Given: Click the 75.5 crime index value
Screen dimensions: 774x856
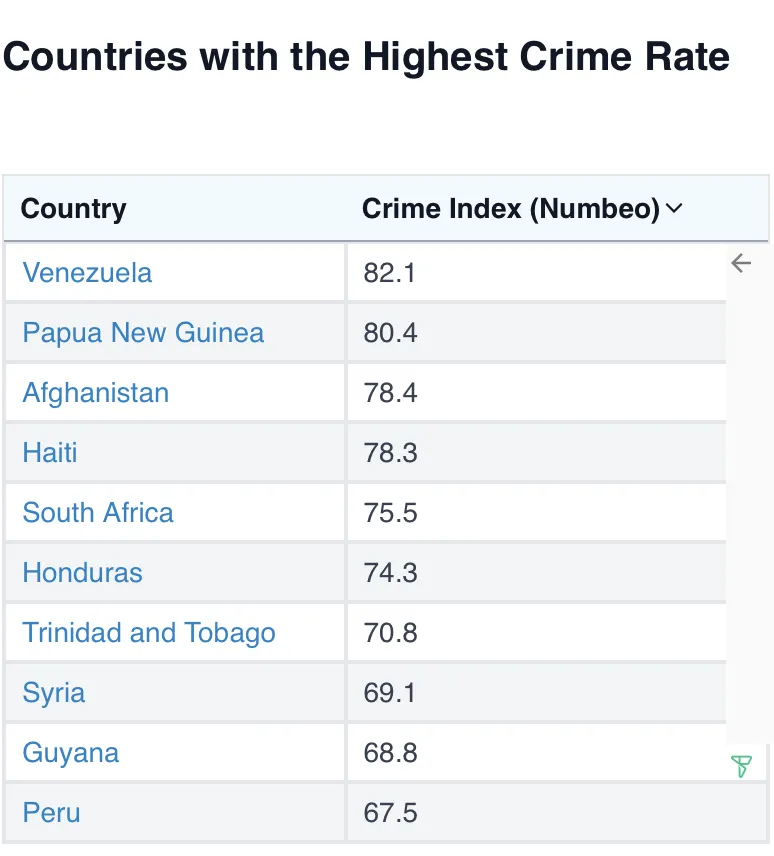Looking at the screenshot, I should [391, 513].
